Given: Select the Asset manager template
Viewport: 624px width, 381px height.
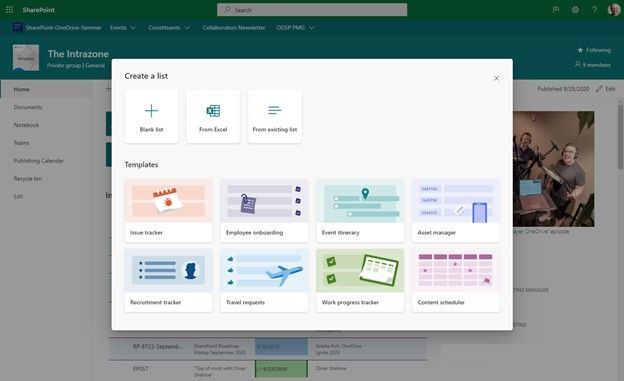Looking at the screenshot, I should [x=456, y=211].
